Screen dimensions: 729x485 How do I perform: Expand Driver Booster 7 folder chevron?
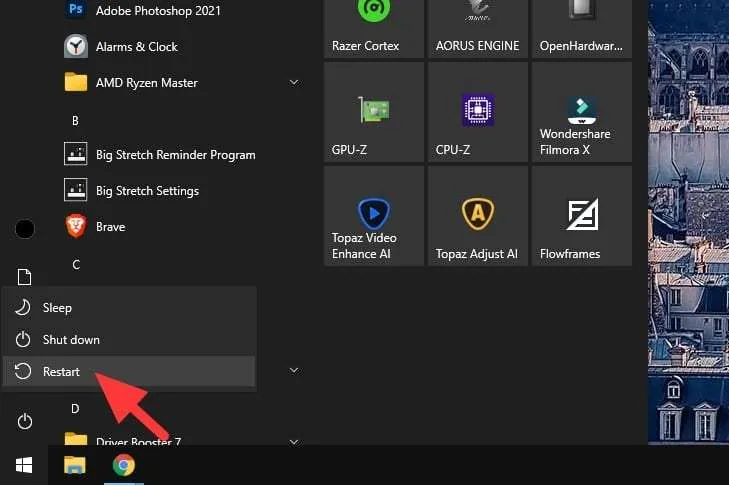[294, 441]
